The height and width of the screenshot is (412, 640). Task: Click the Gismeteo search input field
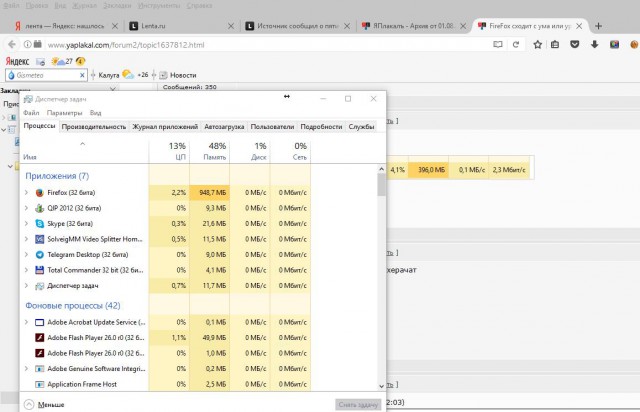pyautogui.click(x=46, y=75)
